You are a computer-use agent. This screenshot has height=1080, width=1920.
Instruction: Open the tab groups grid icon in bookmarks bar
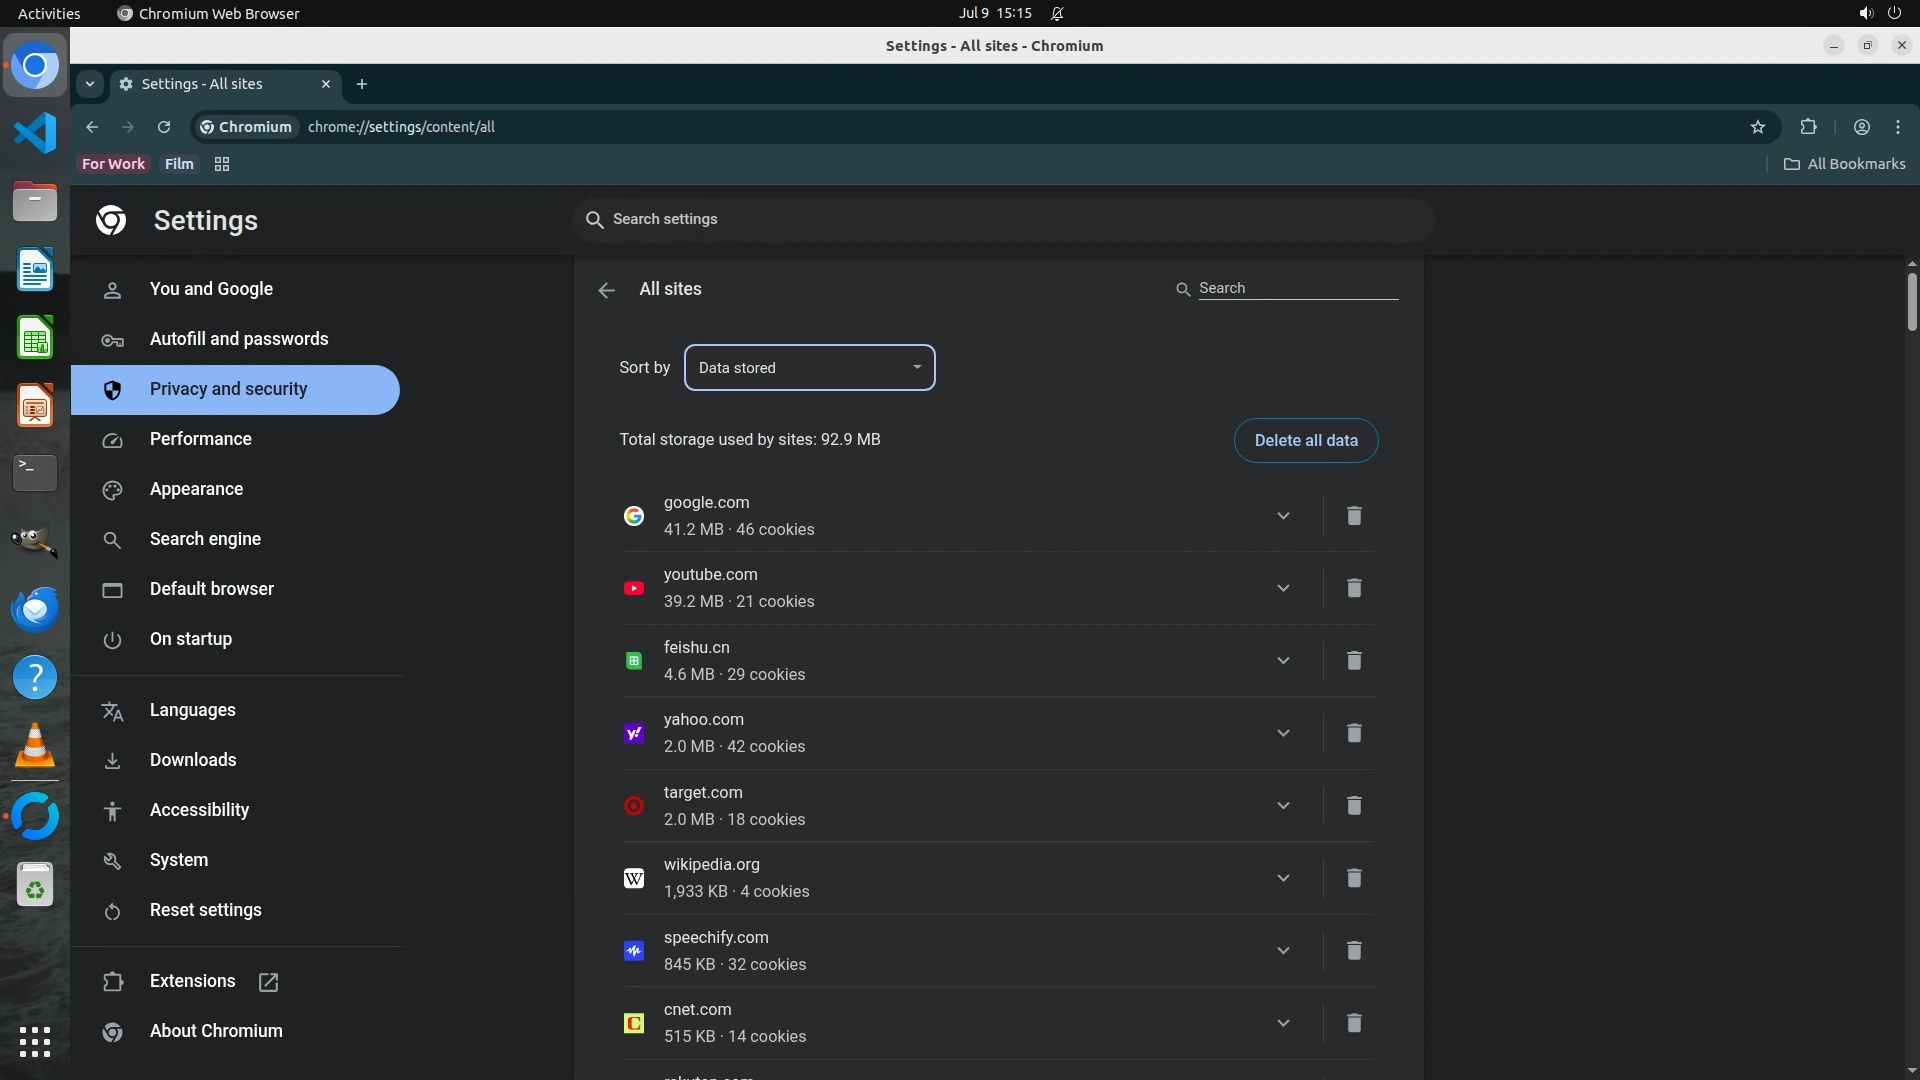pos(222,164)
